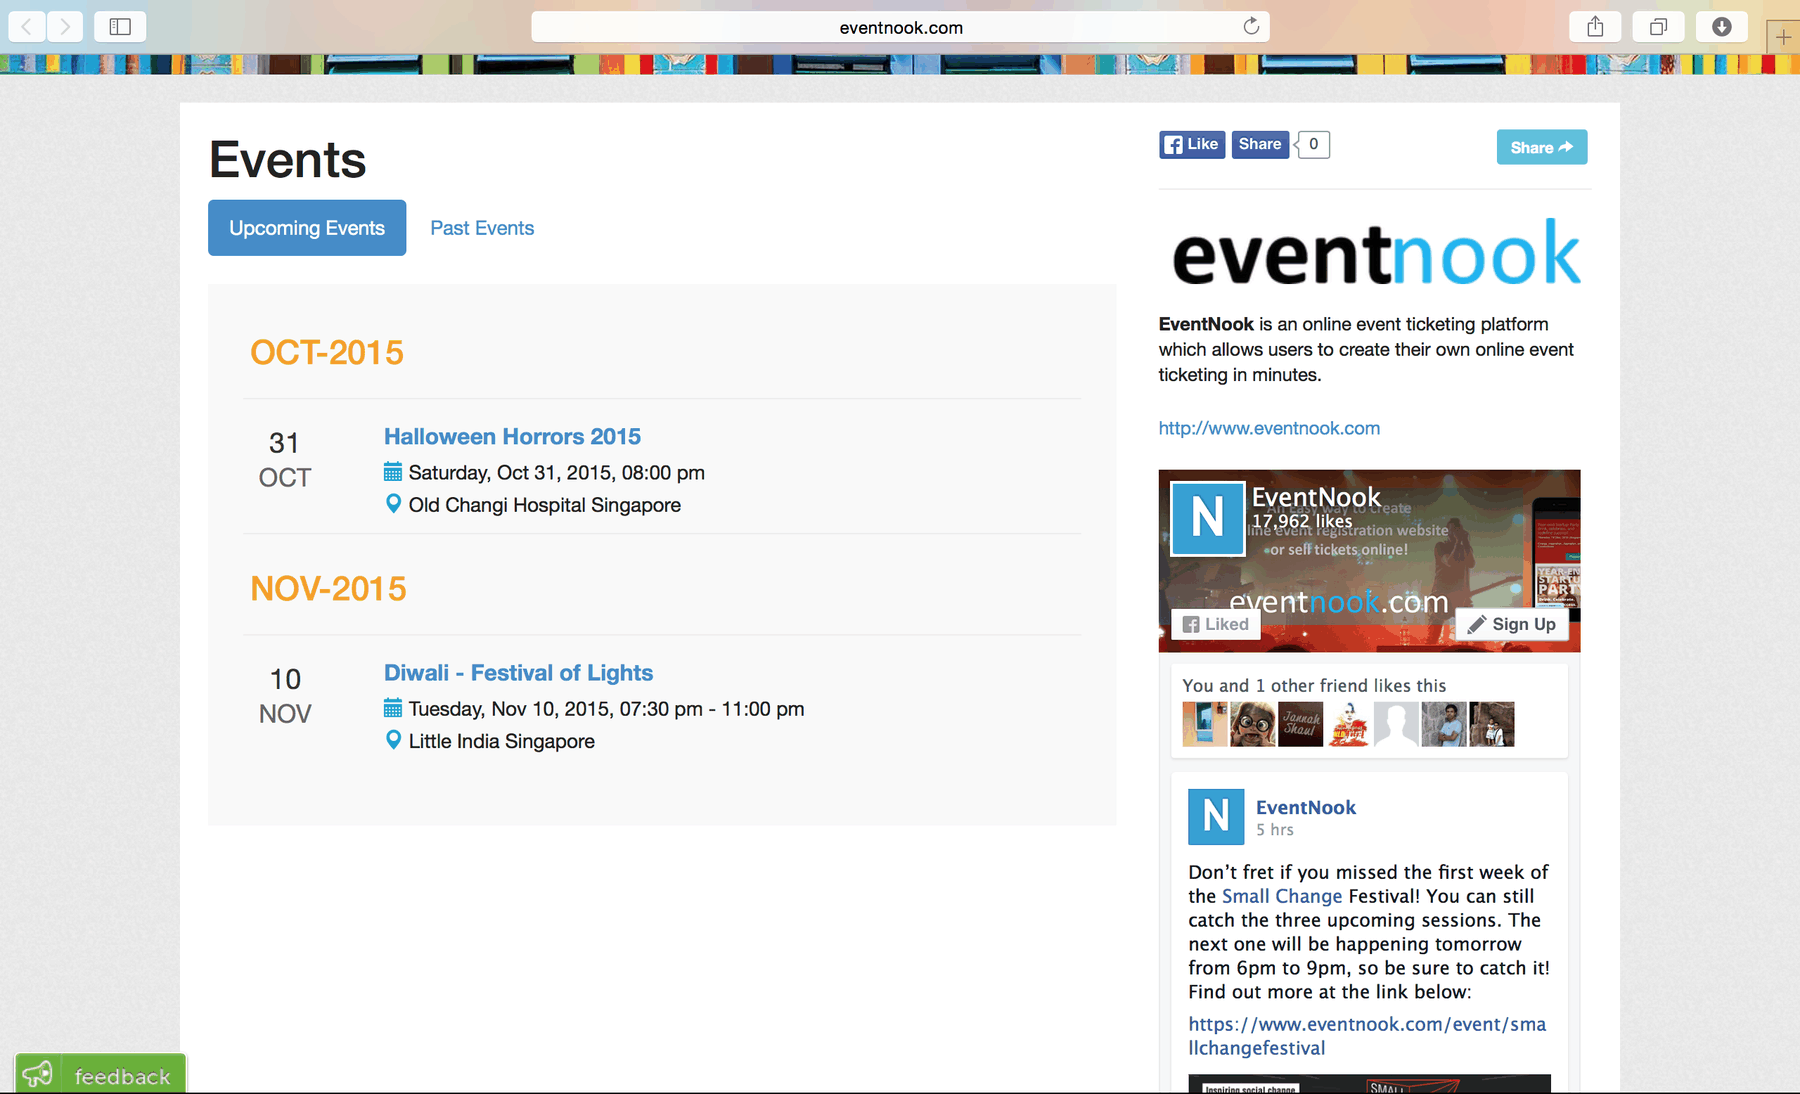
Task: Open the EventNook post author name
Action: (x=1306, y=807)
